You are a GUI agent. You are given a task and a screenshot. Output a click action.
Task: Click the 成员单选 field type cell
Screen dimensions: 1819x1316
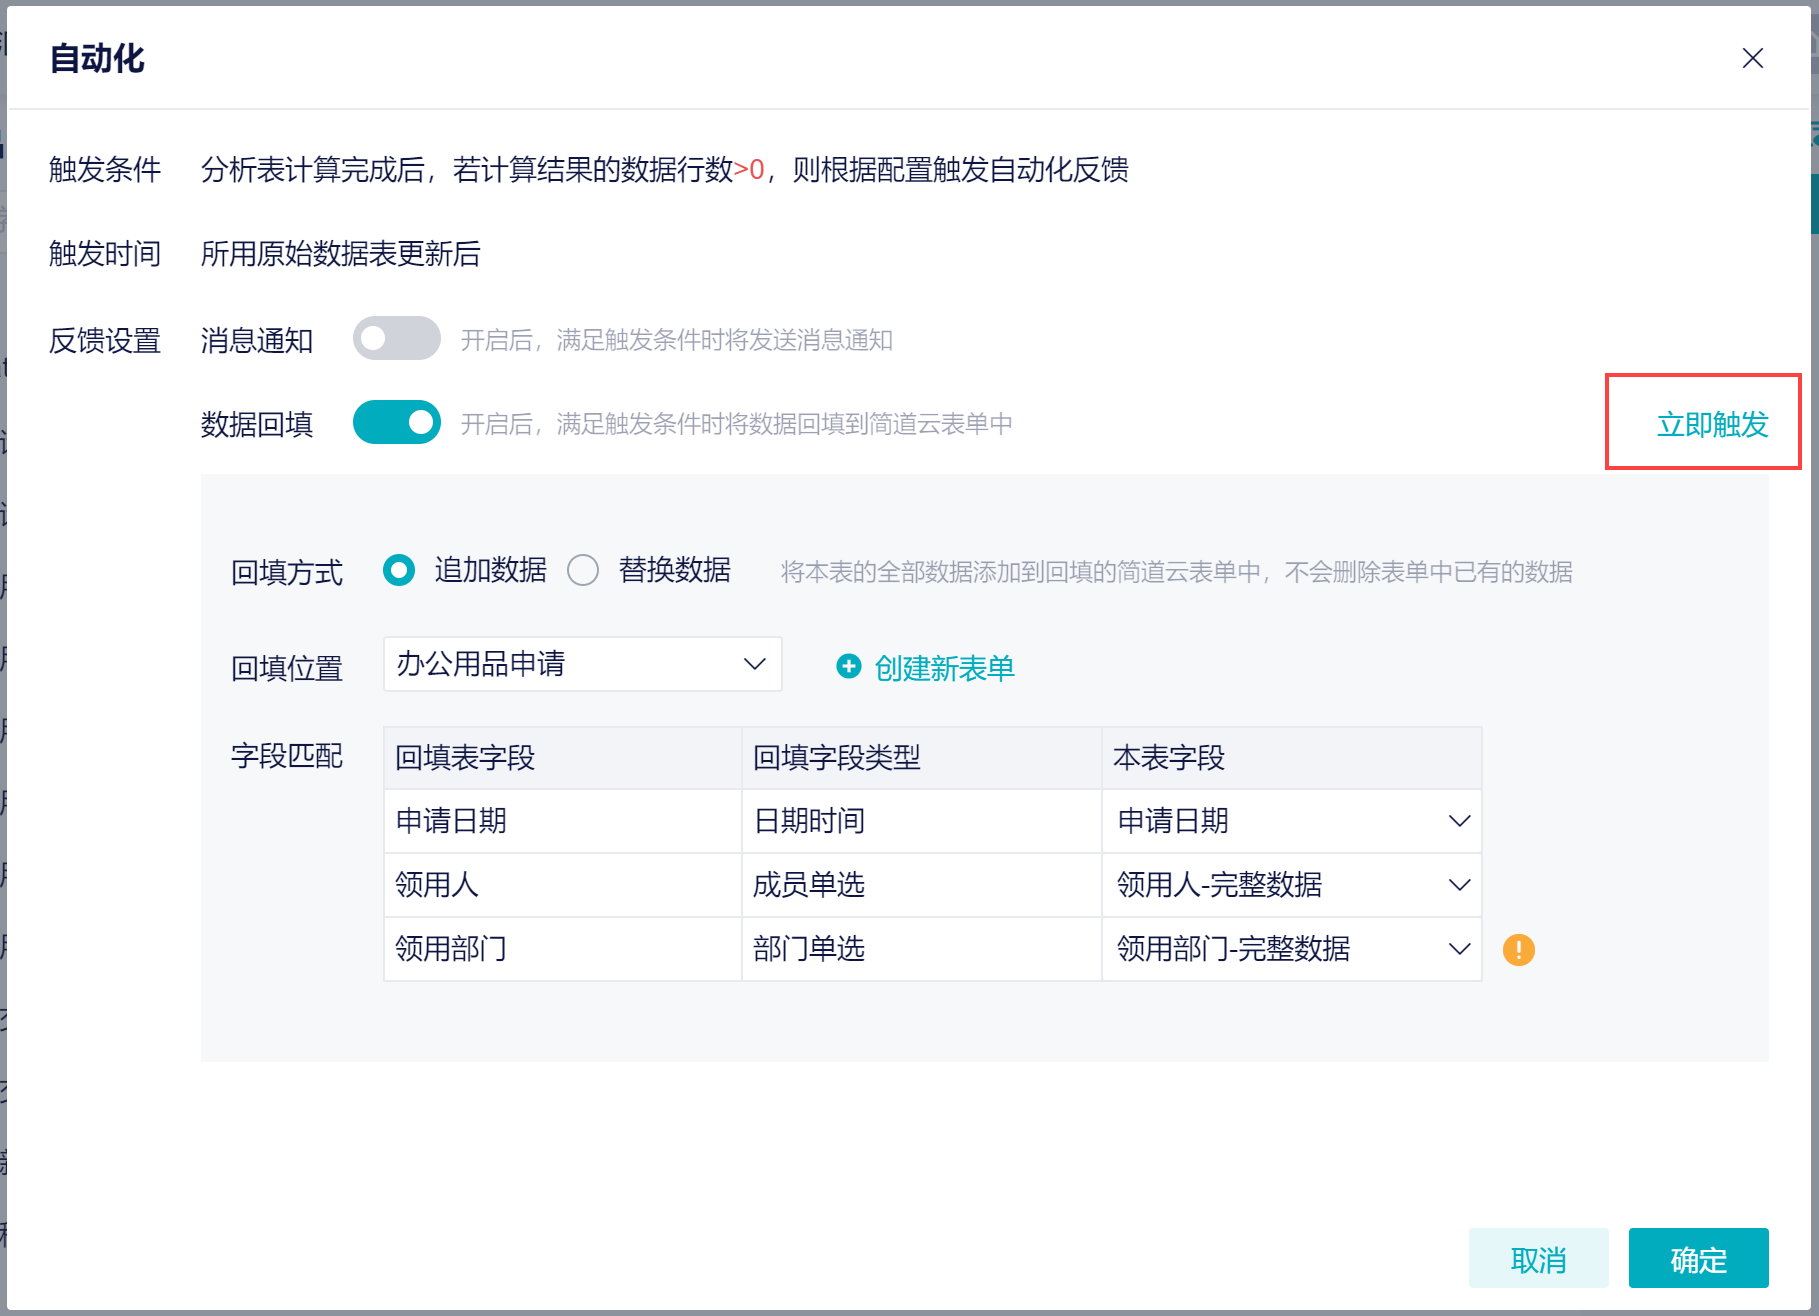point(922,885)
